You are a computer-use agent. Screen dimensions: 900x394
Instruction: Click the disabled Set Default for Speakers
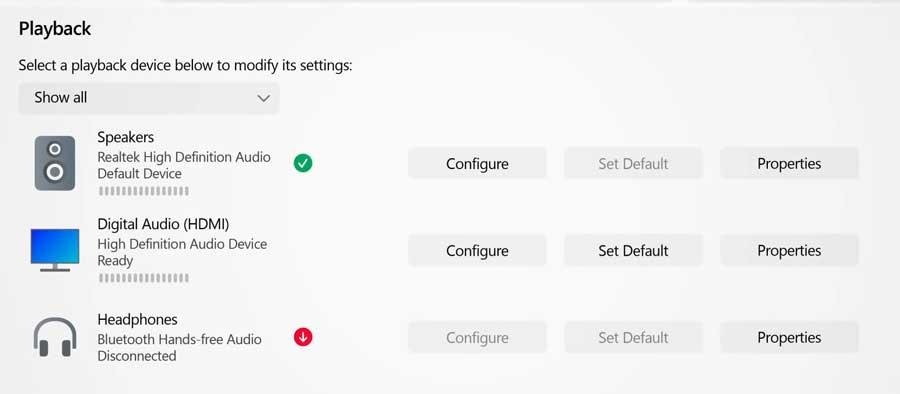pyautogui.click(x=633, y=164)
